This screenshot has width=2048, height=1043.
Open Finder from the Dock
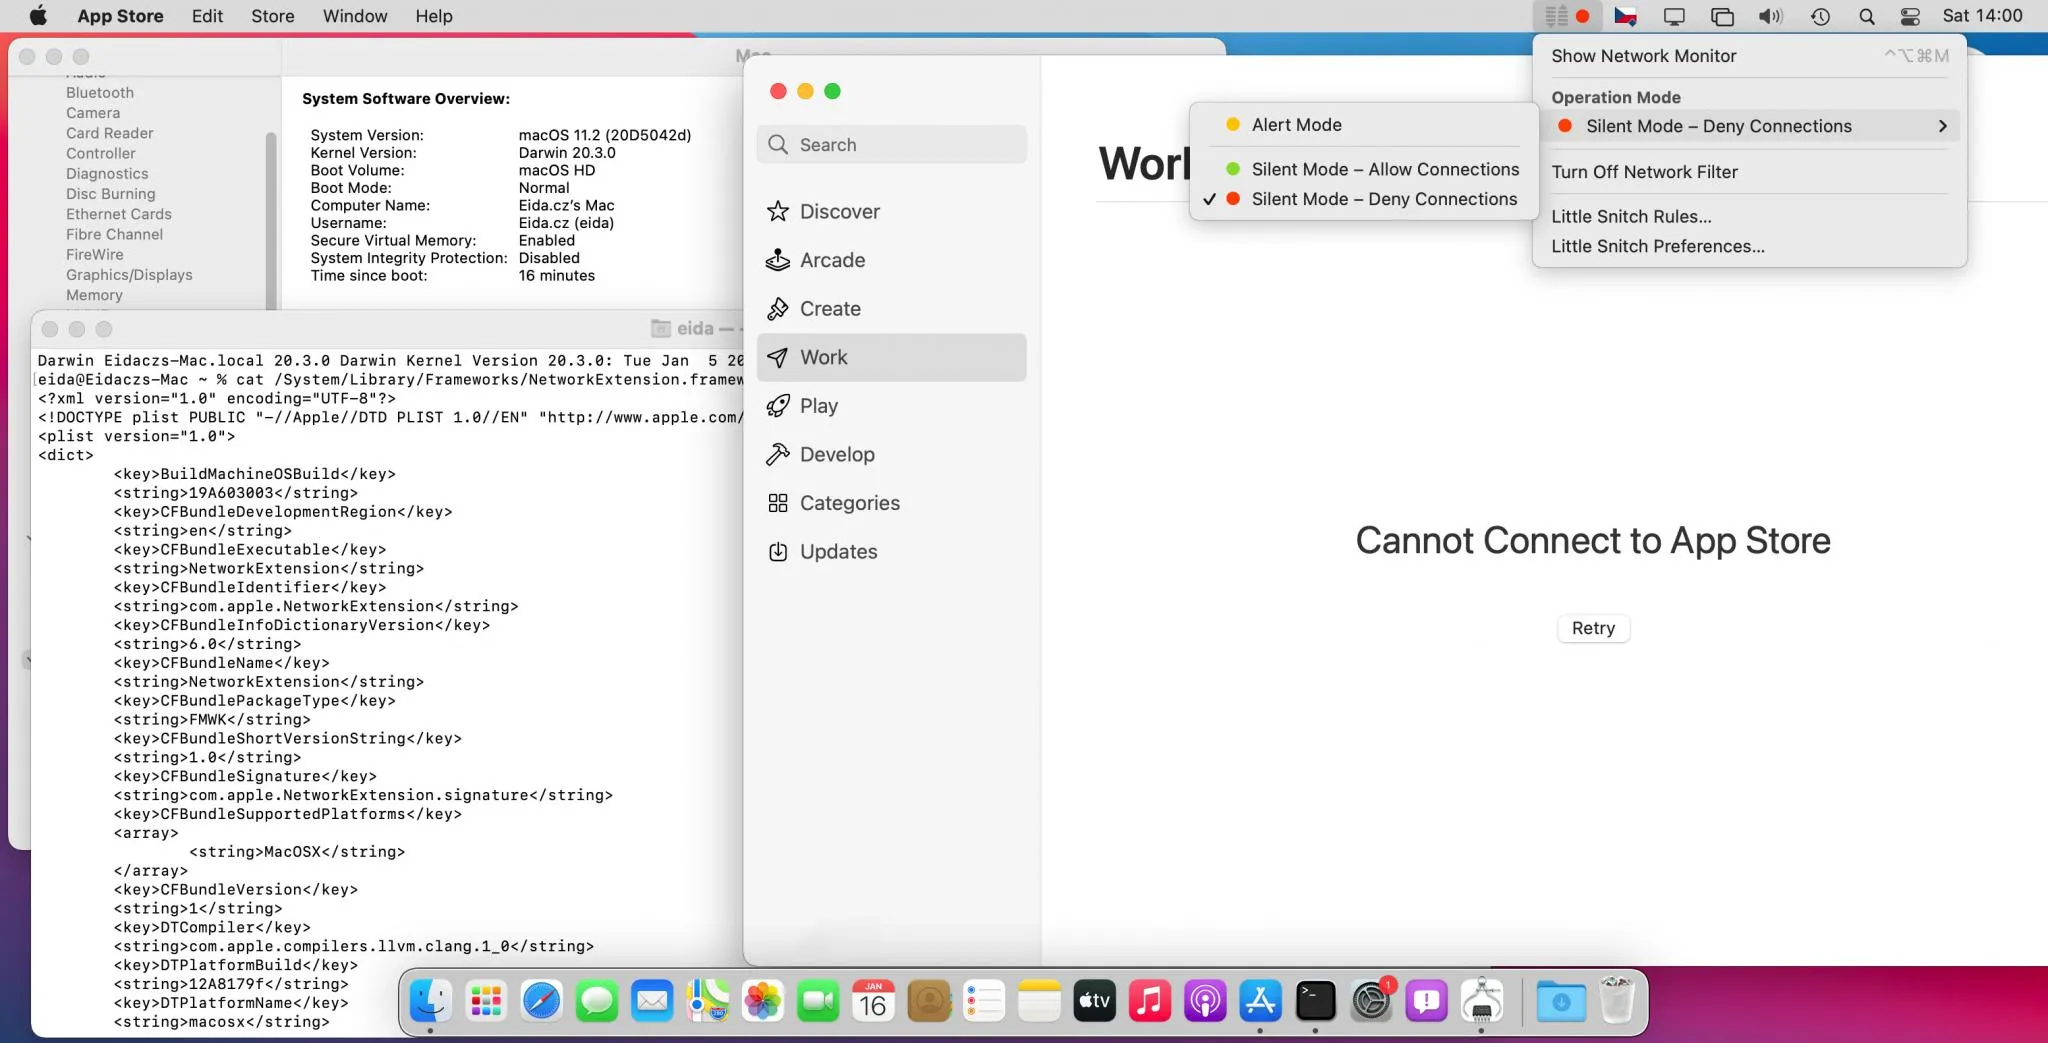coord(430,1000)
